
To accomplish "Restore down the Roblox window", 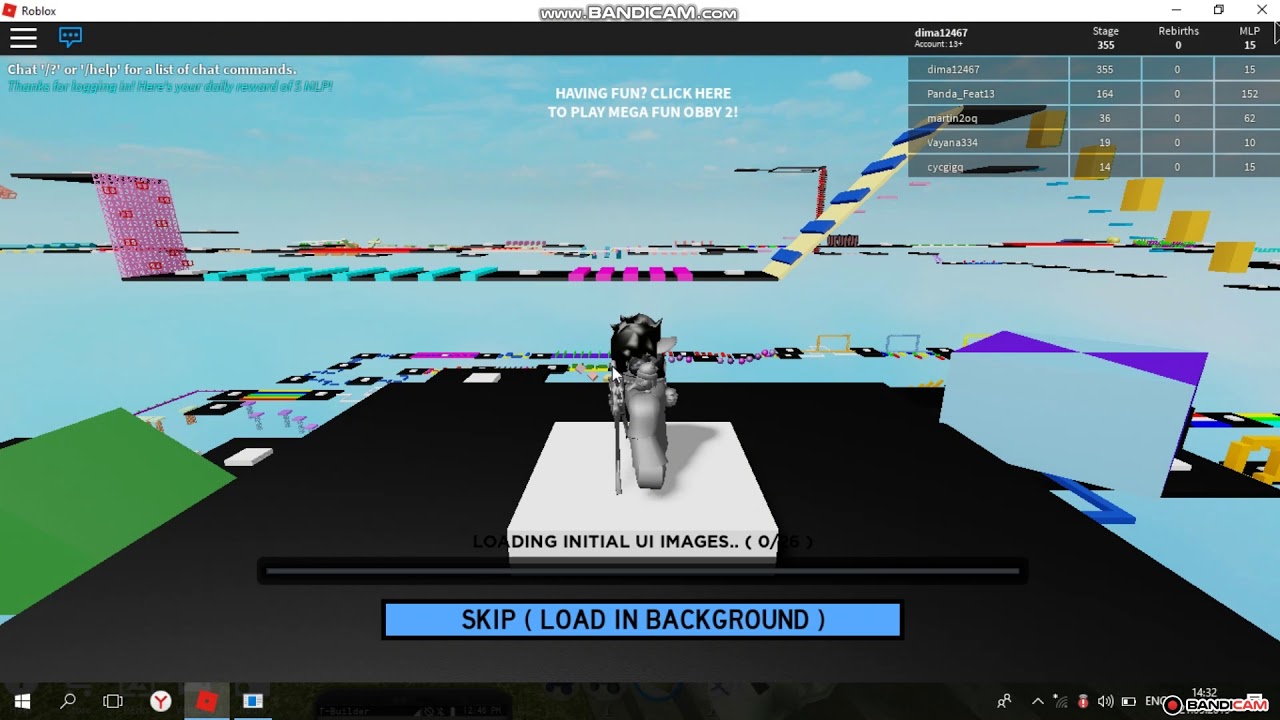I will coord(1219,10).
